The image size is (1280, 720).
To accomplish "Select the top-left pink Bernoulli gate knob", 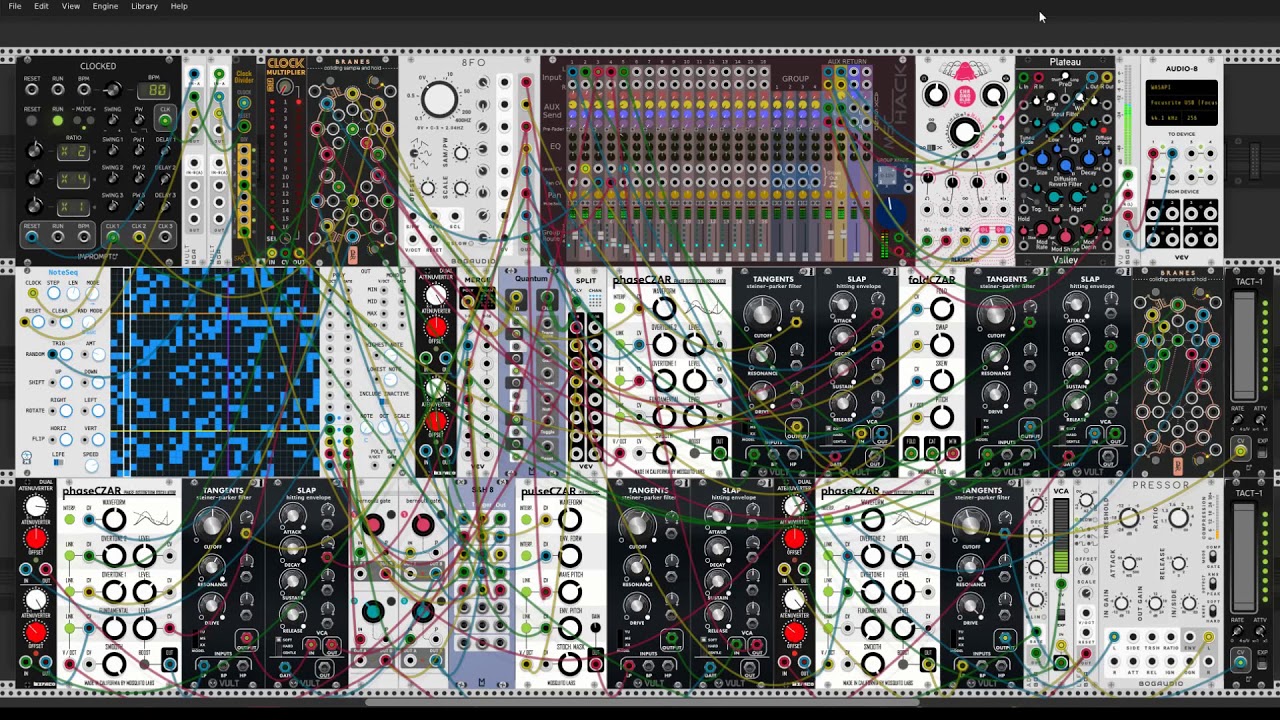I will 373,525.
